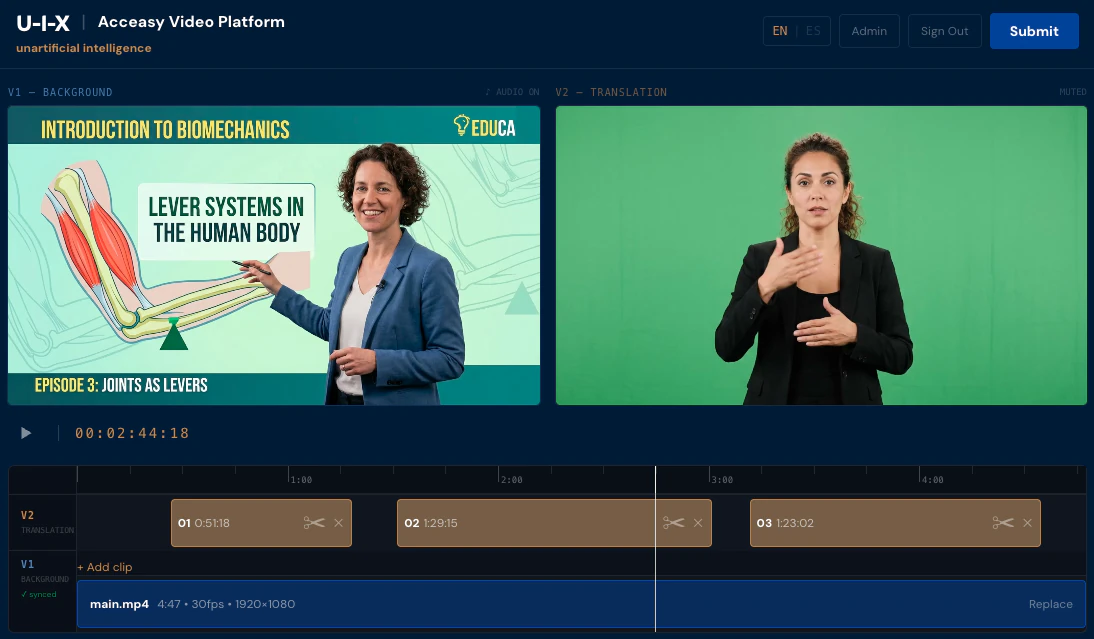Click the V2 translation video preview
The image size is (1094, 639).
(821, 255)
